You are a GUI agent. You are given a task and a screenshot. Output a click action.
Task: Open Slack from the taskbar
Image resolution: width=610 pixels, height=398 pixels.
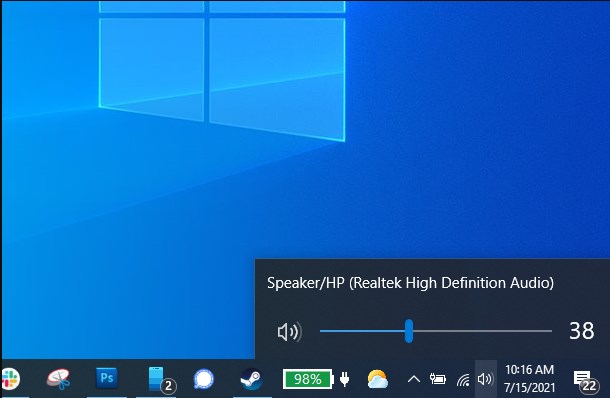coord(10,378)
